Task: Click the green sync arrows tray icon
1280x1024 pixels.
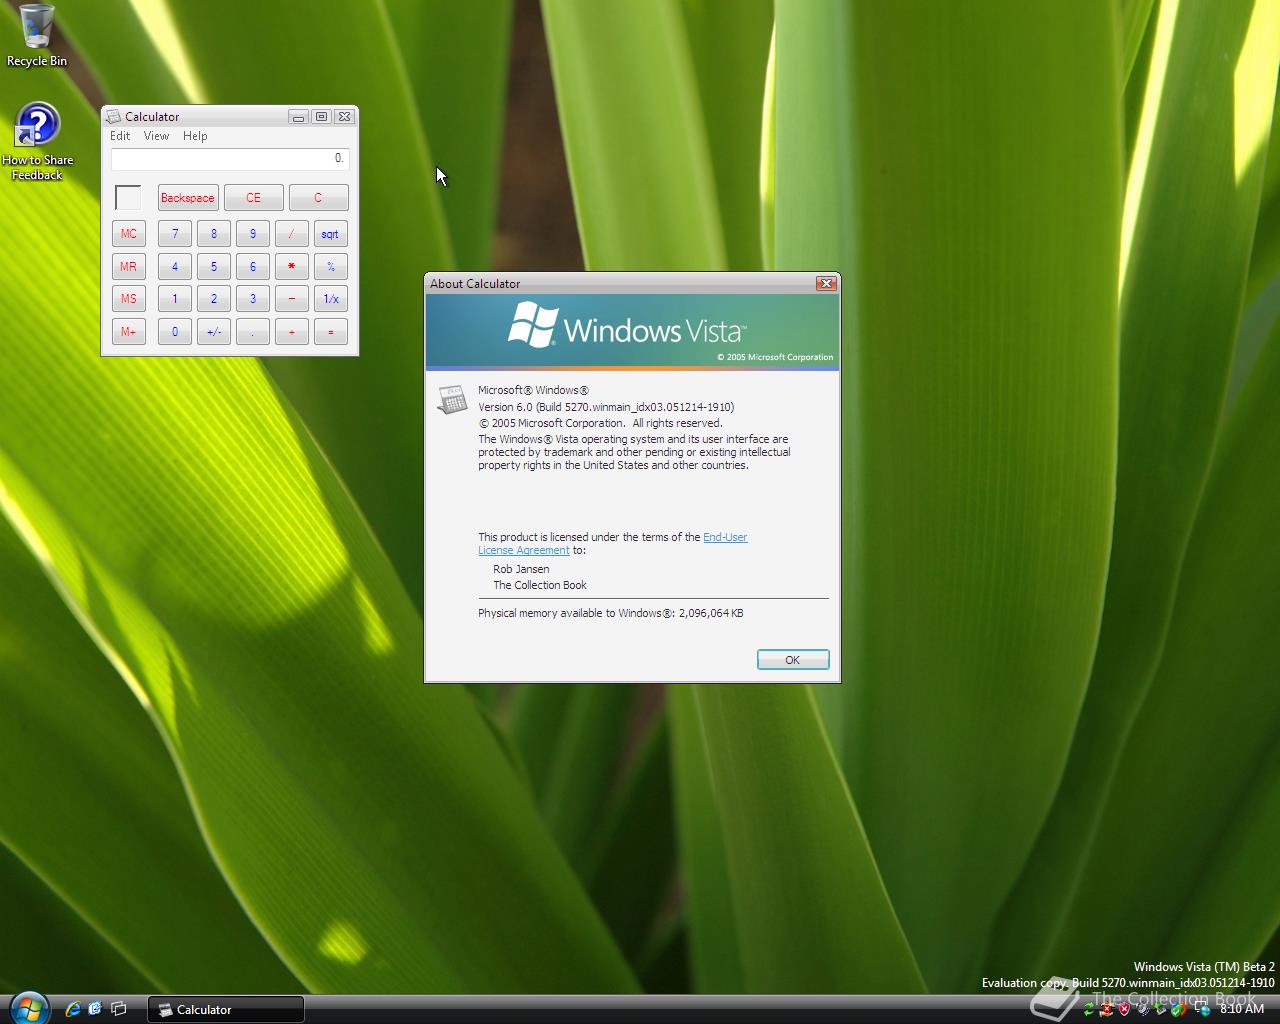Action: 1089,1010
